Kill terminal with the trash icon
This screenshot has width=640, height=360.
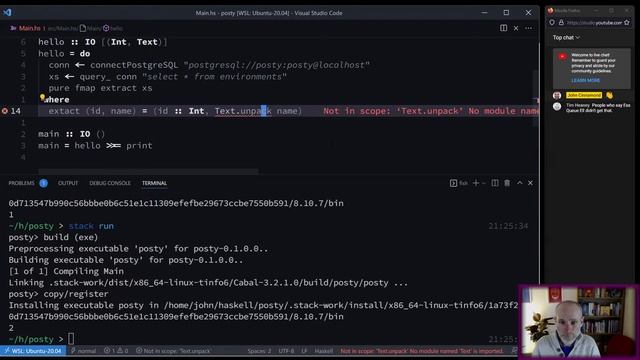click(x=507, y=183)
